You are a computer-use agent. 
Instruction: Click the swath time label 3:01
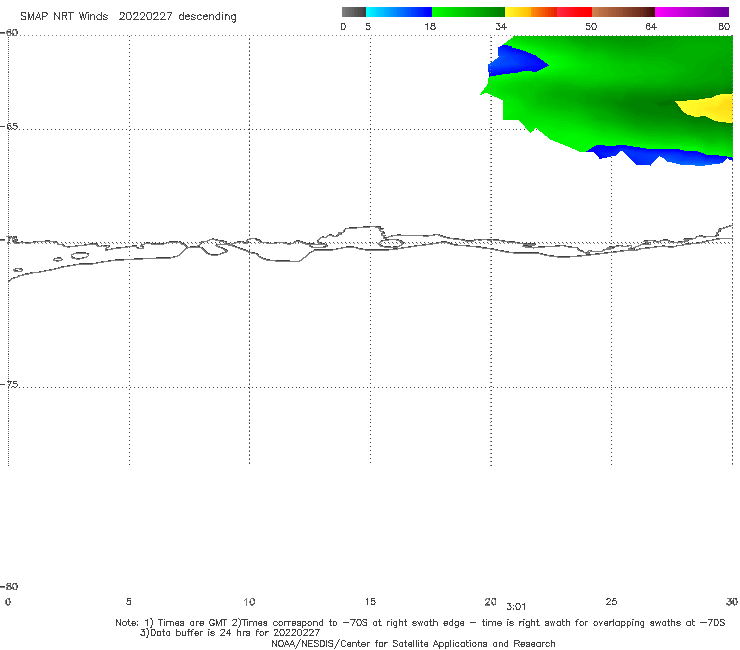(516, 607)
